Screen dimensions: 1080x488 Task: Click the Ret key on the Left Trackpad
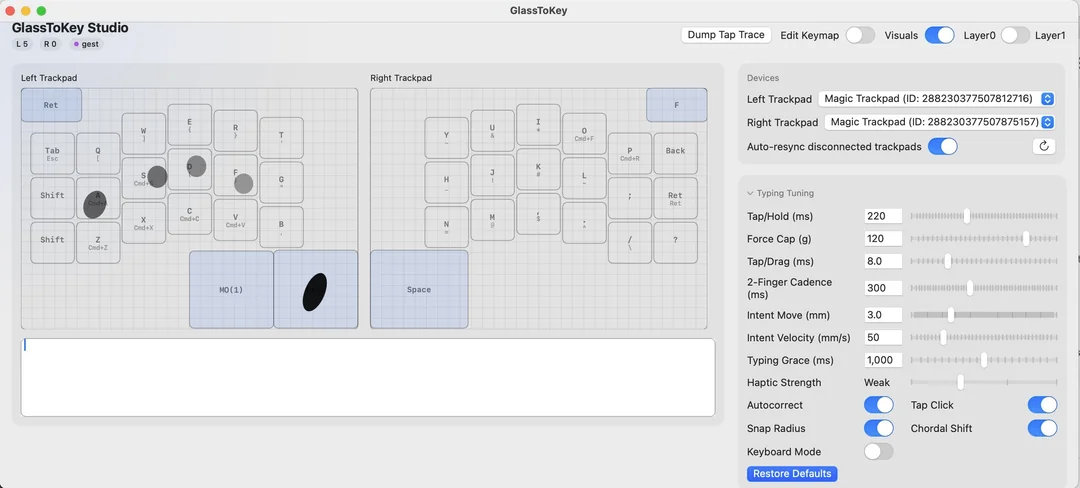(x=51, y=105)
